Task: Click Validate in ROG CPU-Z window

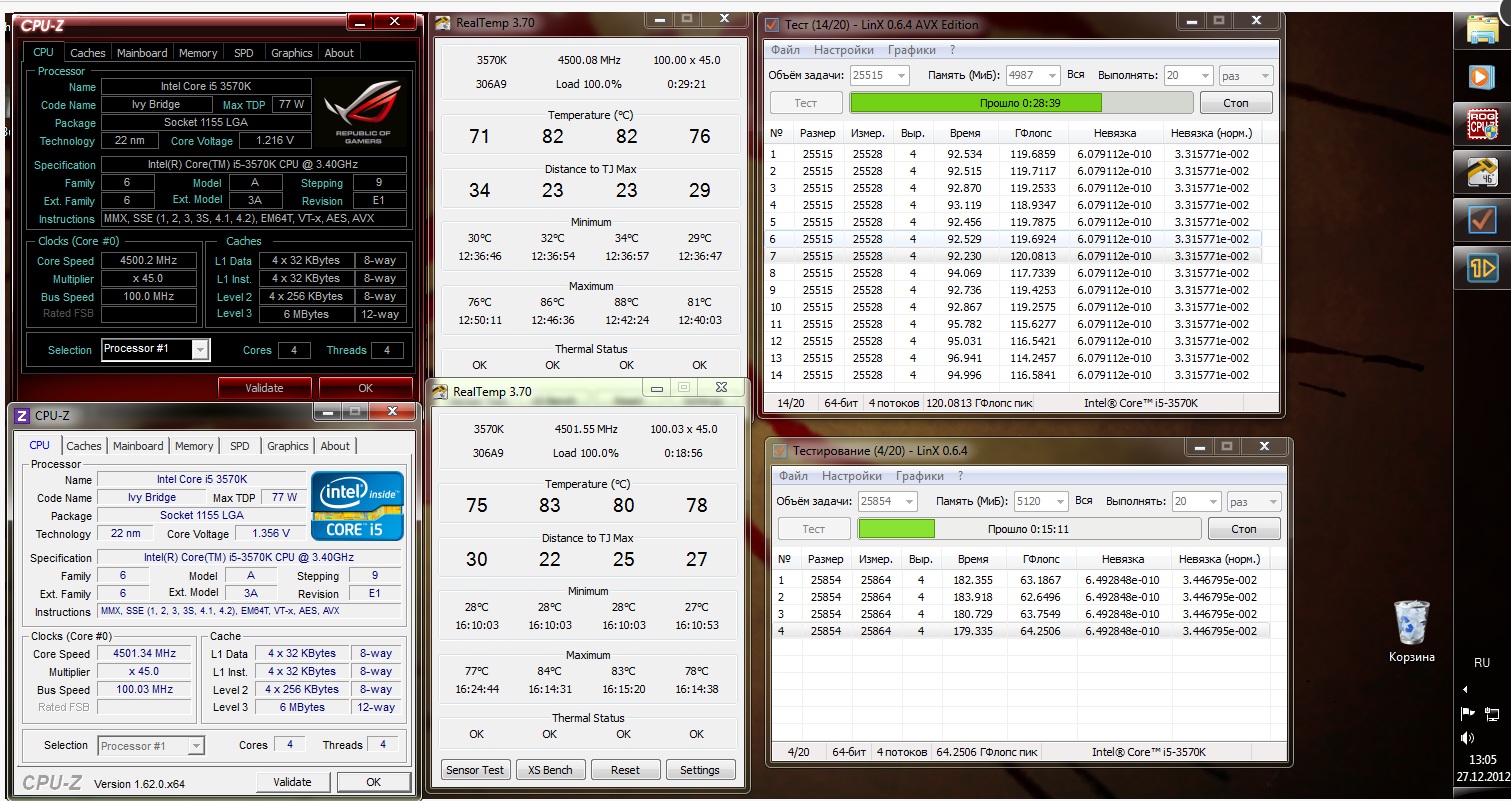Action: tap(265, 388)
